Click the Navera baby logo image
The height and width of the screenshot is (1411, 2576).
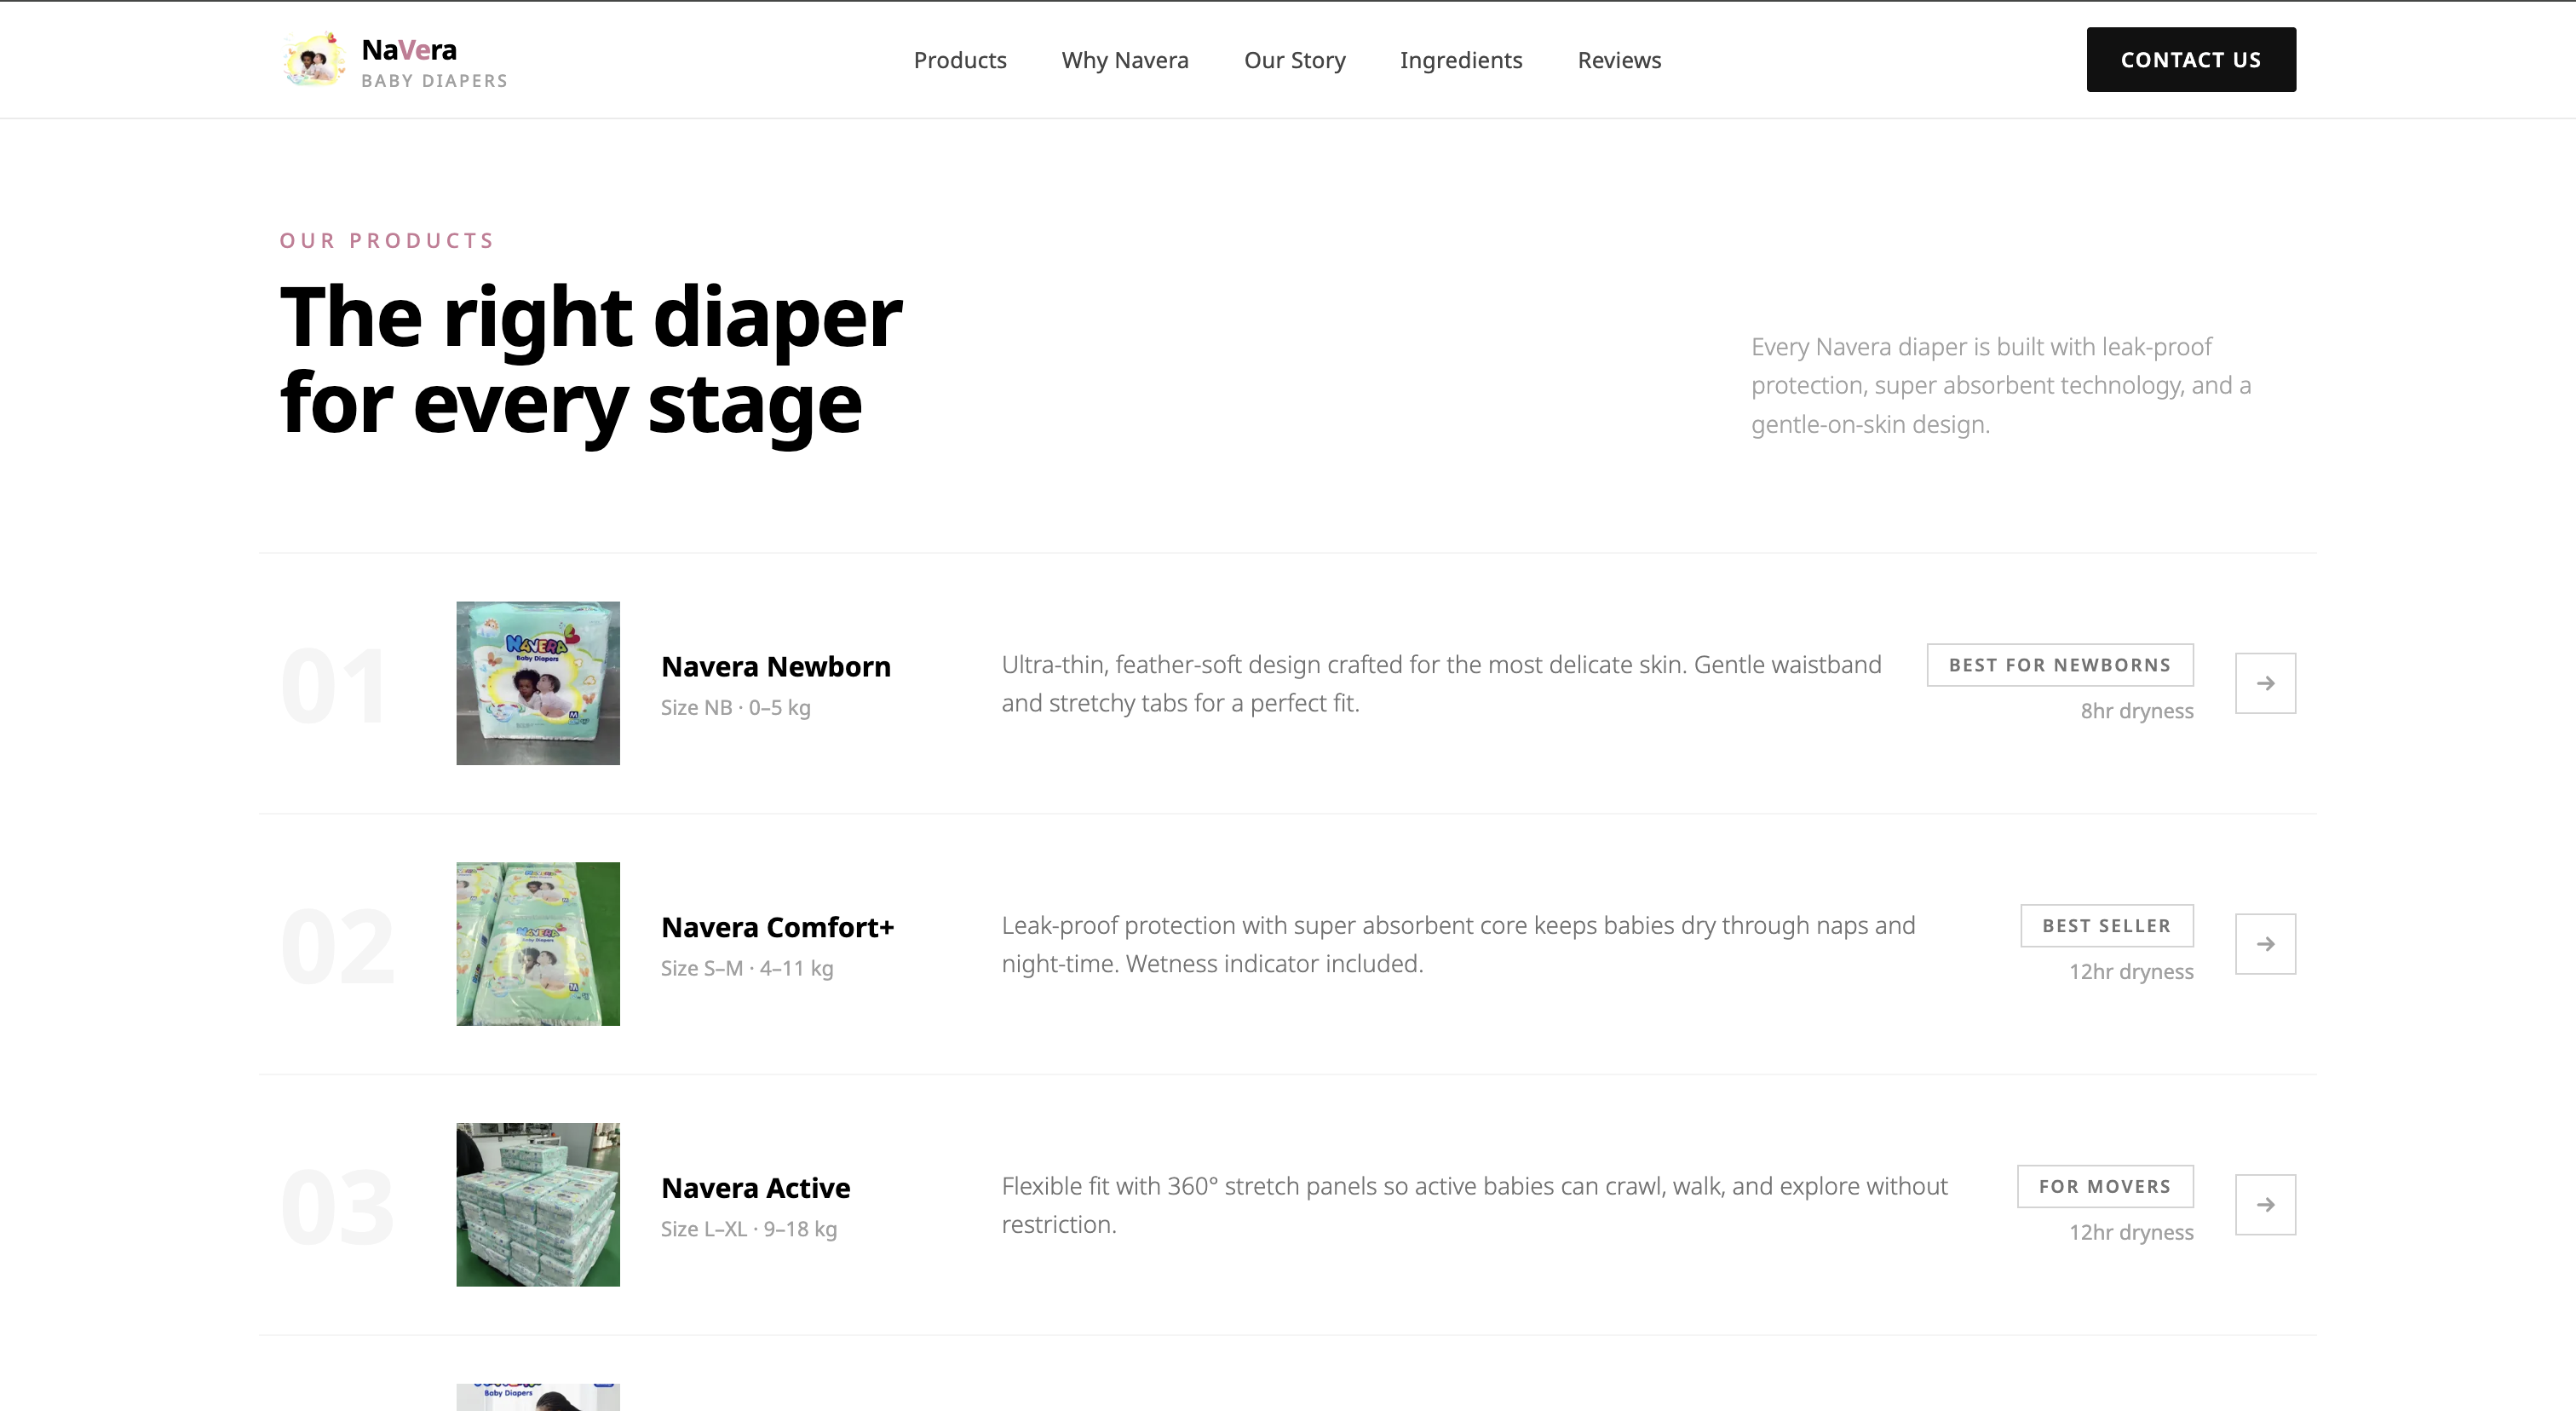pos(314,59)
